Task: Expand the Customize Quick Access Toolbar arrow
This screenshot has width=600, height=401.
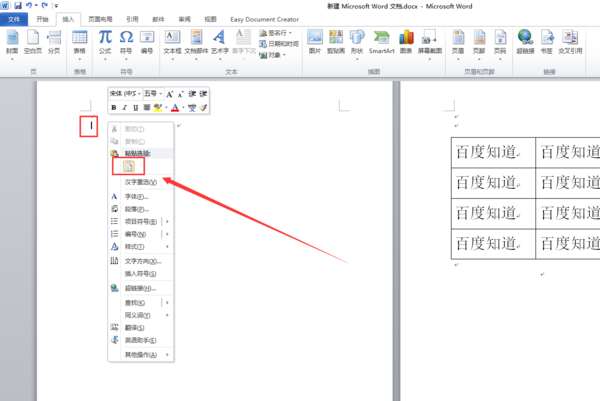Action: point(56,6)
